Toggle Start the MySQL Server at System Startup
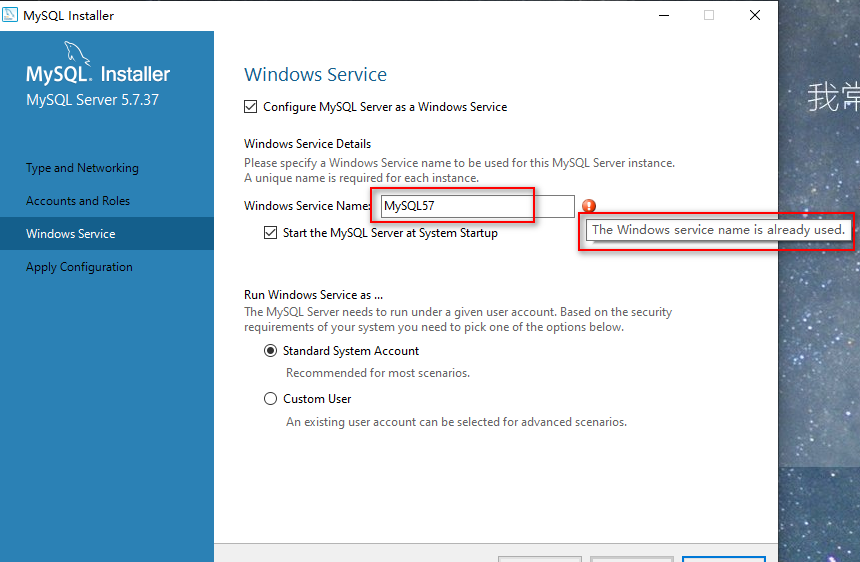Image resolution: width=860 pixels, height=562 pixels. pos(270,232)
